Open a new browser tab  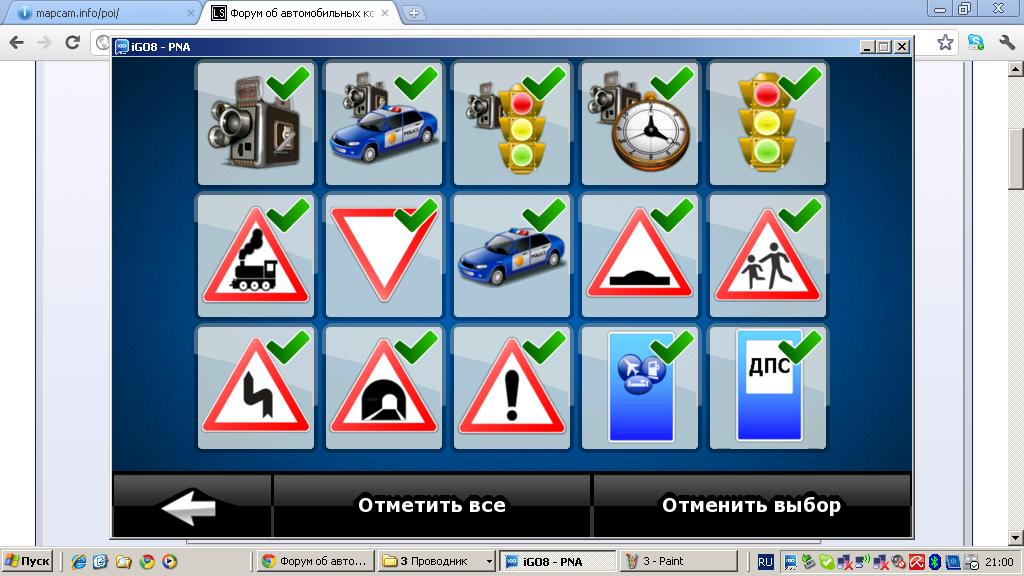[414, 13]
